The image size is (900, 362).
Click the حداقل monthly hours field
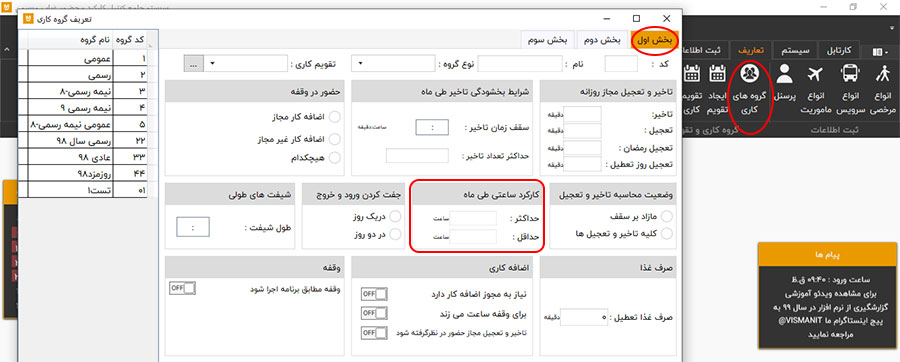point(474,236)
